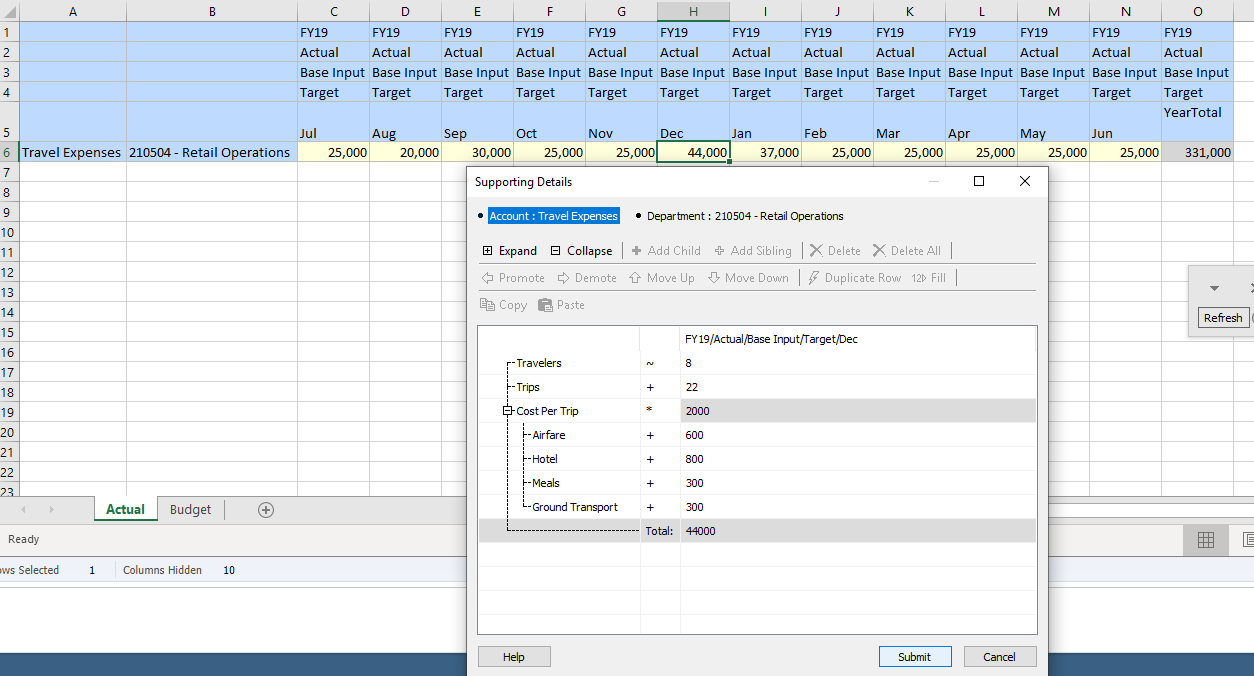Click the Dec cell with 44,000
The image size is (1254, 676).
[x=693, y=152]
